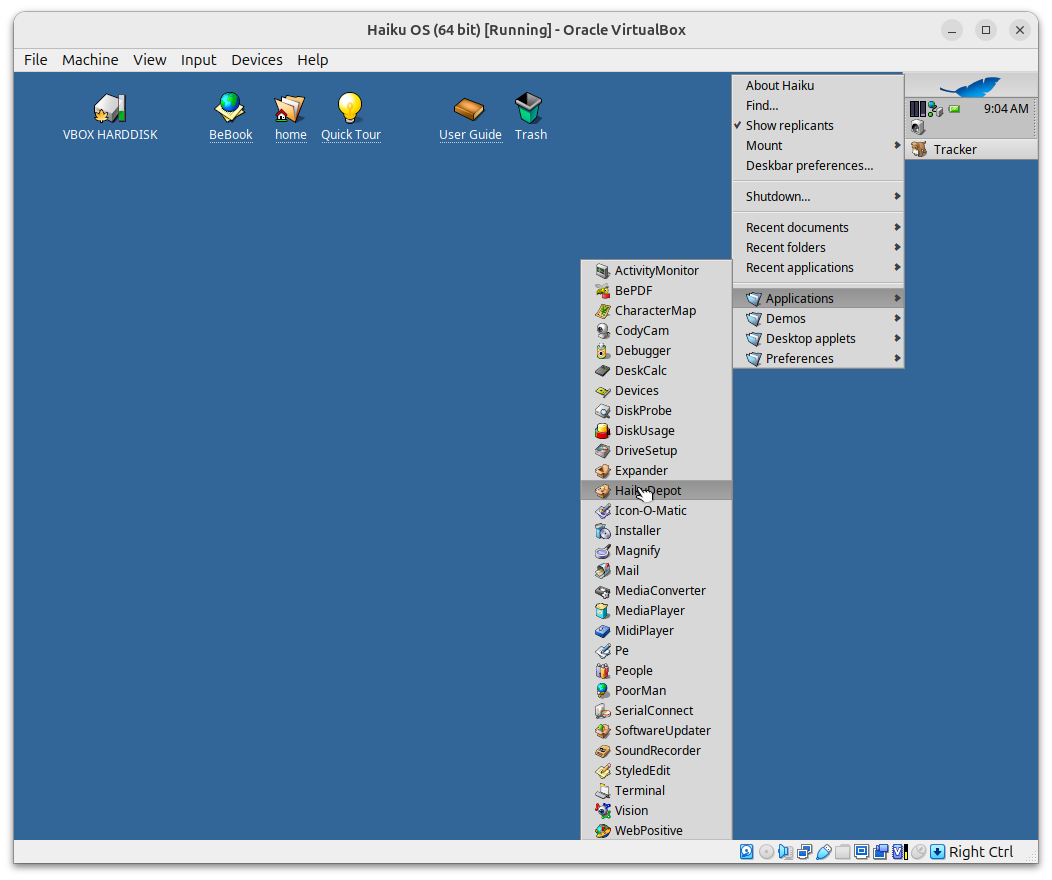Screen dimensions: 1052x880
Task: Open MidiPlayer application
Action: (x=656, y=630)
